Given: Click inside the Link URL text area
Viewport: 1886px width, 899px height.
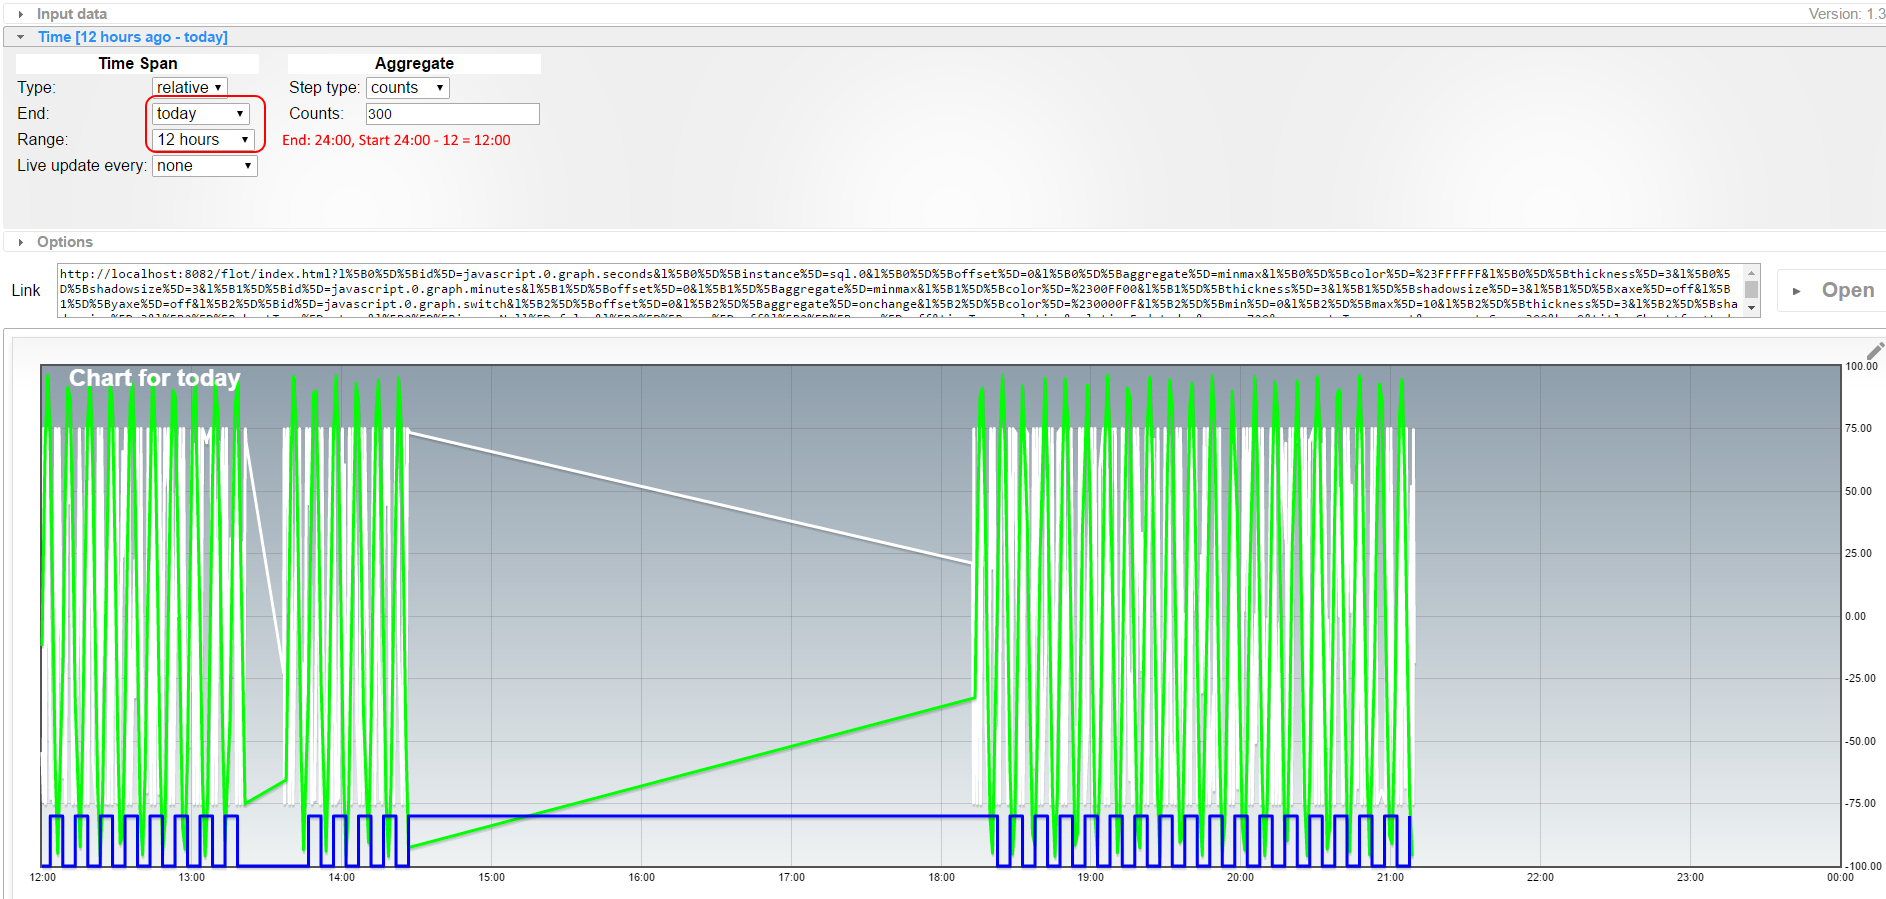Looking at the screenshot, I should coord(900,291).
